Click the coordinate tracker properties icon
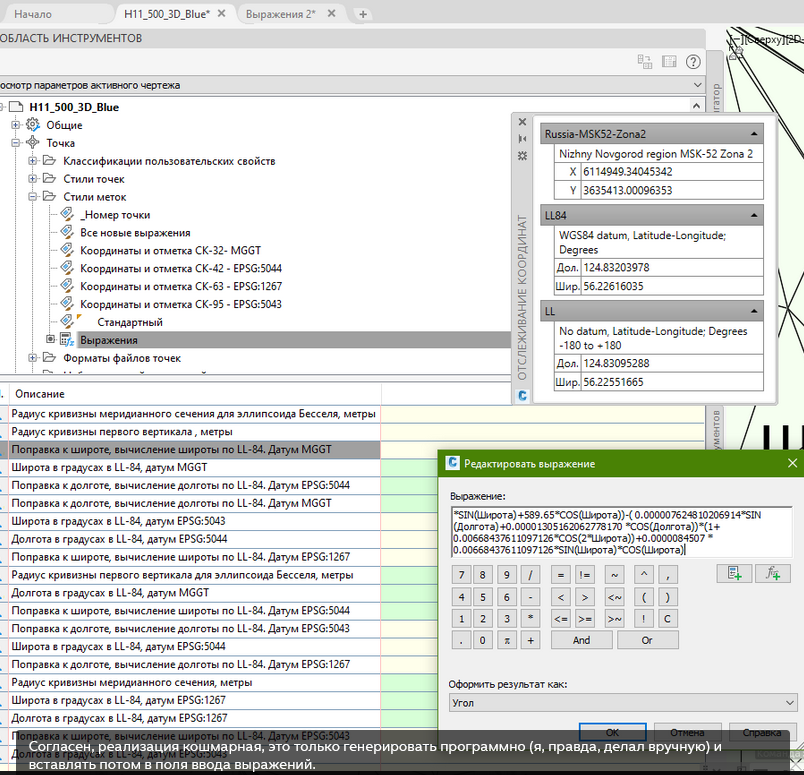The height and width of the screenshot is (775, 804). point(522,157)
